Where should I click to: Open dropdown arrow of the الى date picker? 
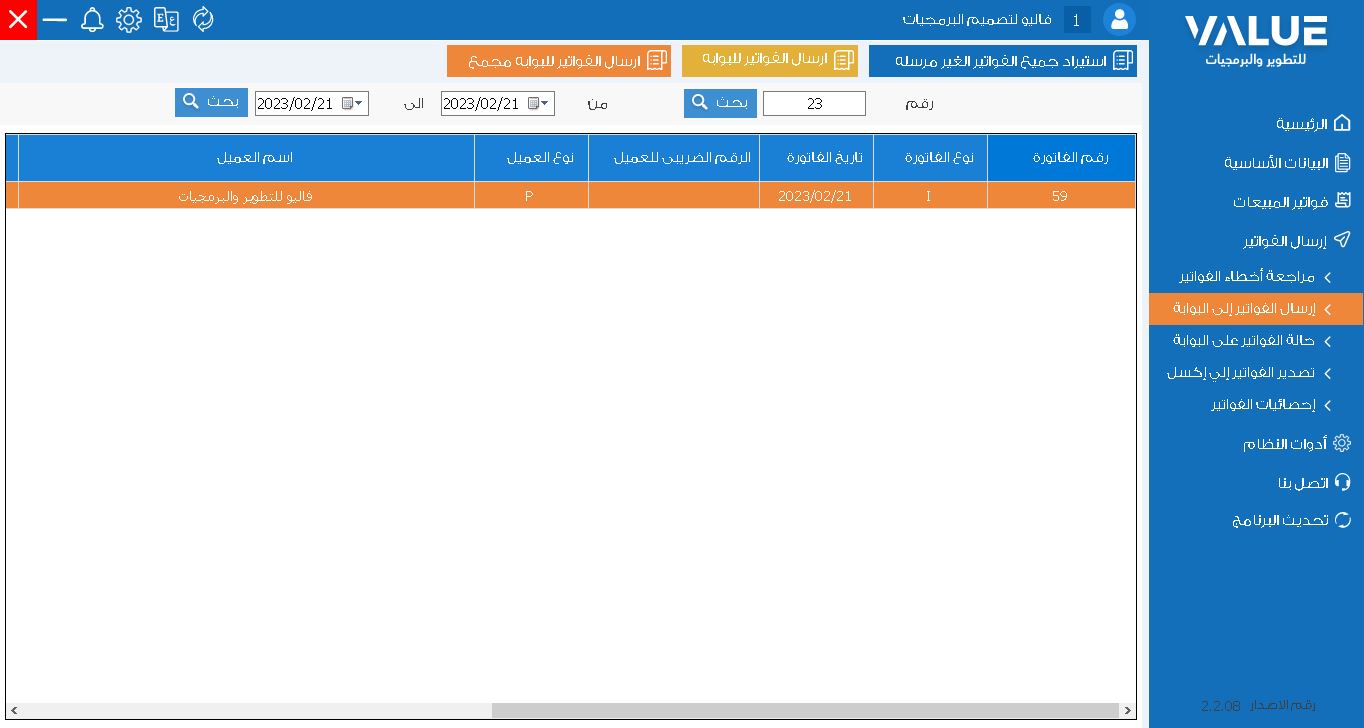pos(359,103)
